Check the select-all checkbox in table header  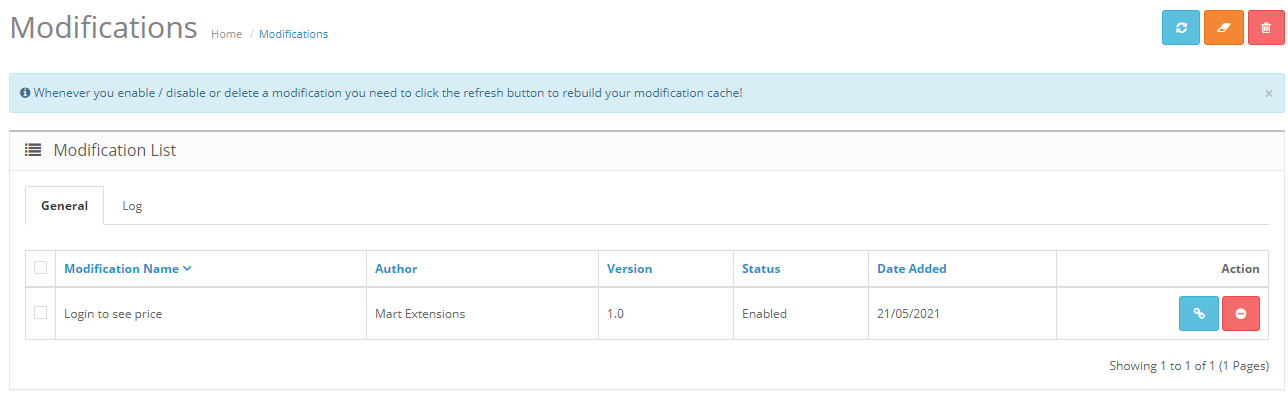tap(41, 267)
